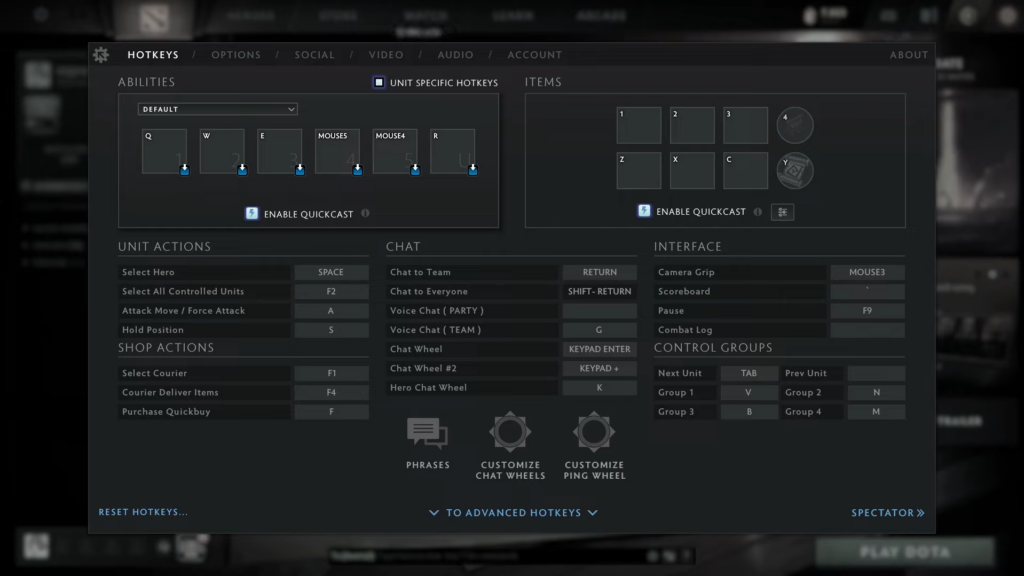
Task: Rebind Select All Controlled Units F2
Action: click(331, 291)
